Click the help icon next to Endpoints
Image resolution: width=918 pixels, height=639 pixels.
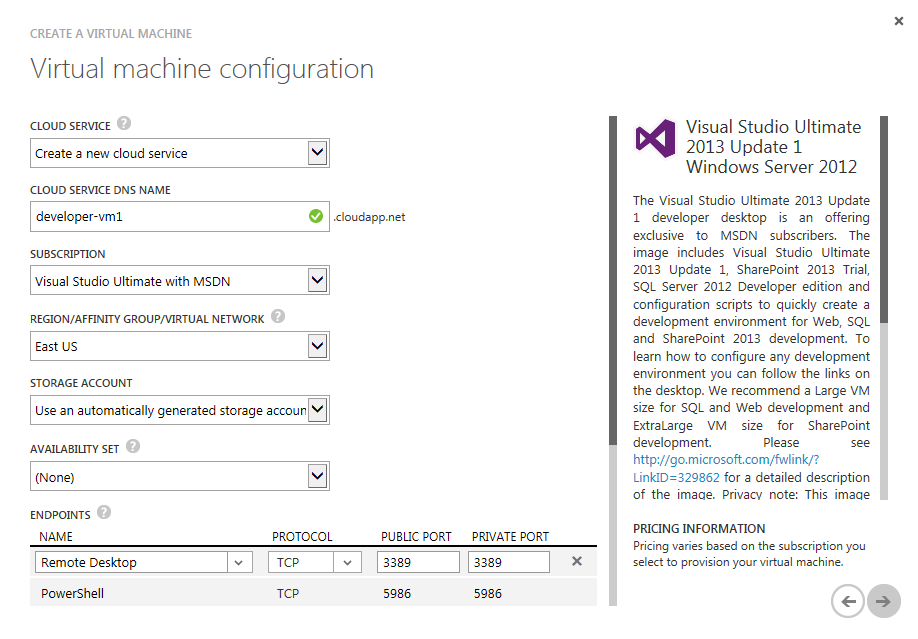[x=104, y=512]
